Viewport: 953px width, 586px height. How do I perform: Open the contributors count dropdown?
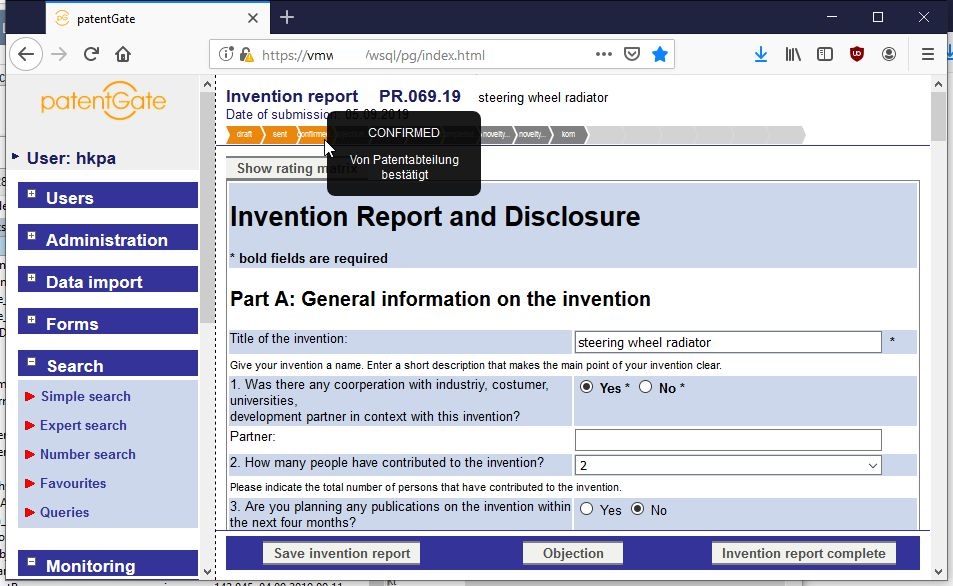point(873,465)
